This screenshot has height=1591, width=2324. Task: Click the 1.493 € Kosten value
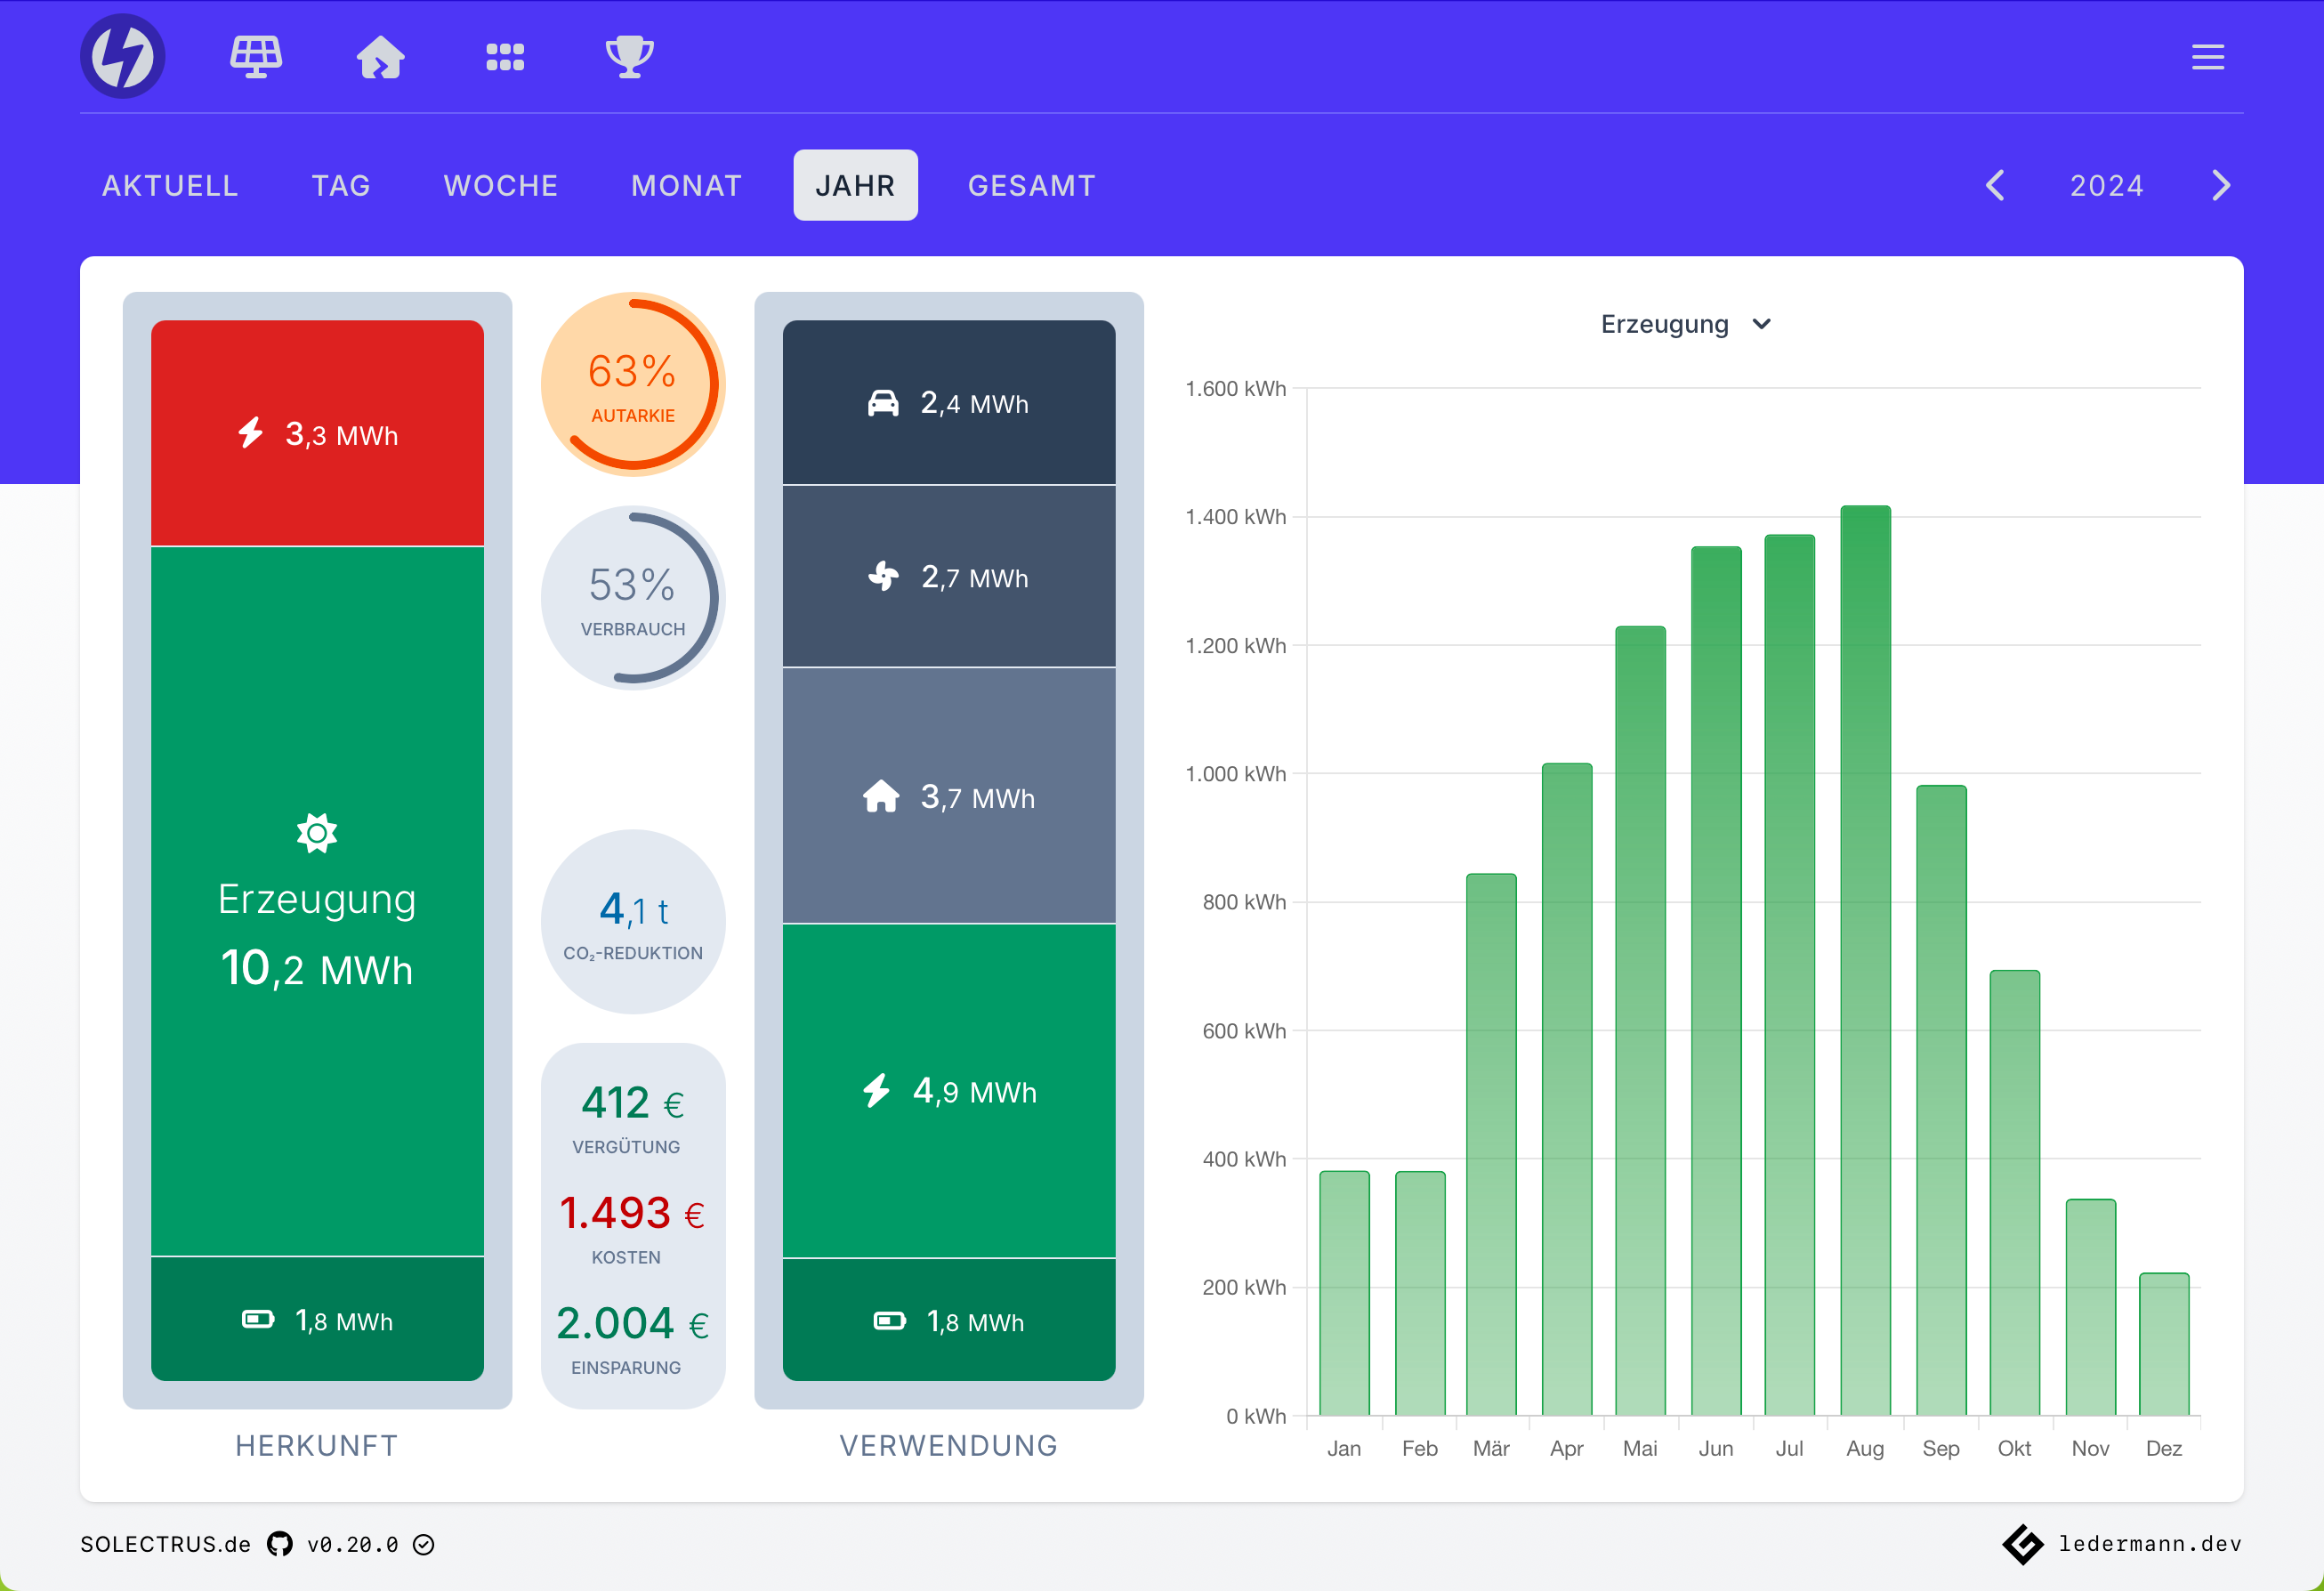coord(633,1213)
